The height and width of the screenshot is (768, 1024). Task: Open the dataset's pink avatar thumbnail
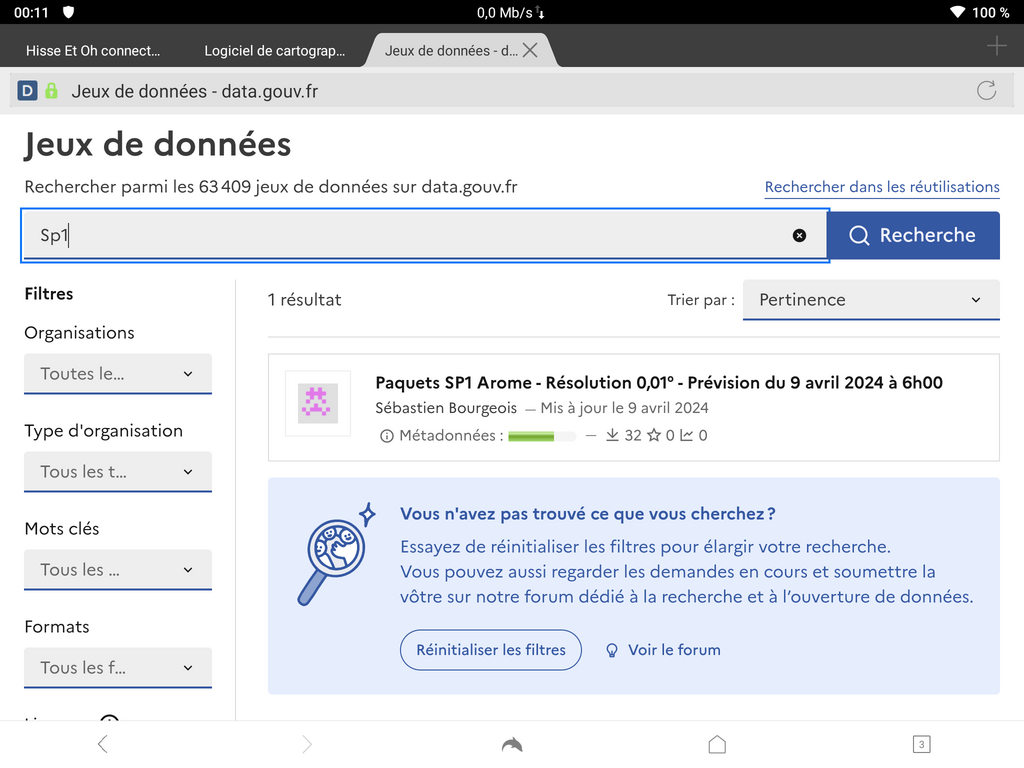coord(318,404)
